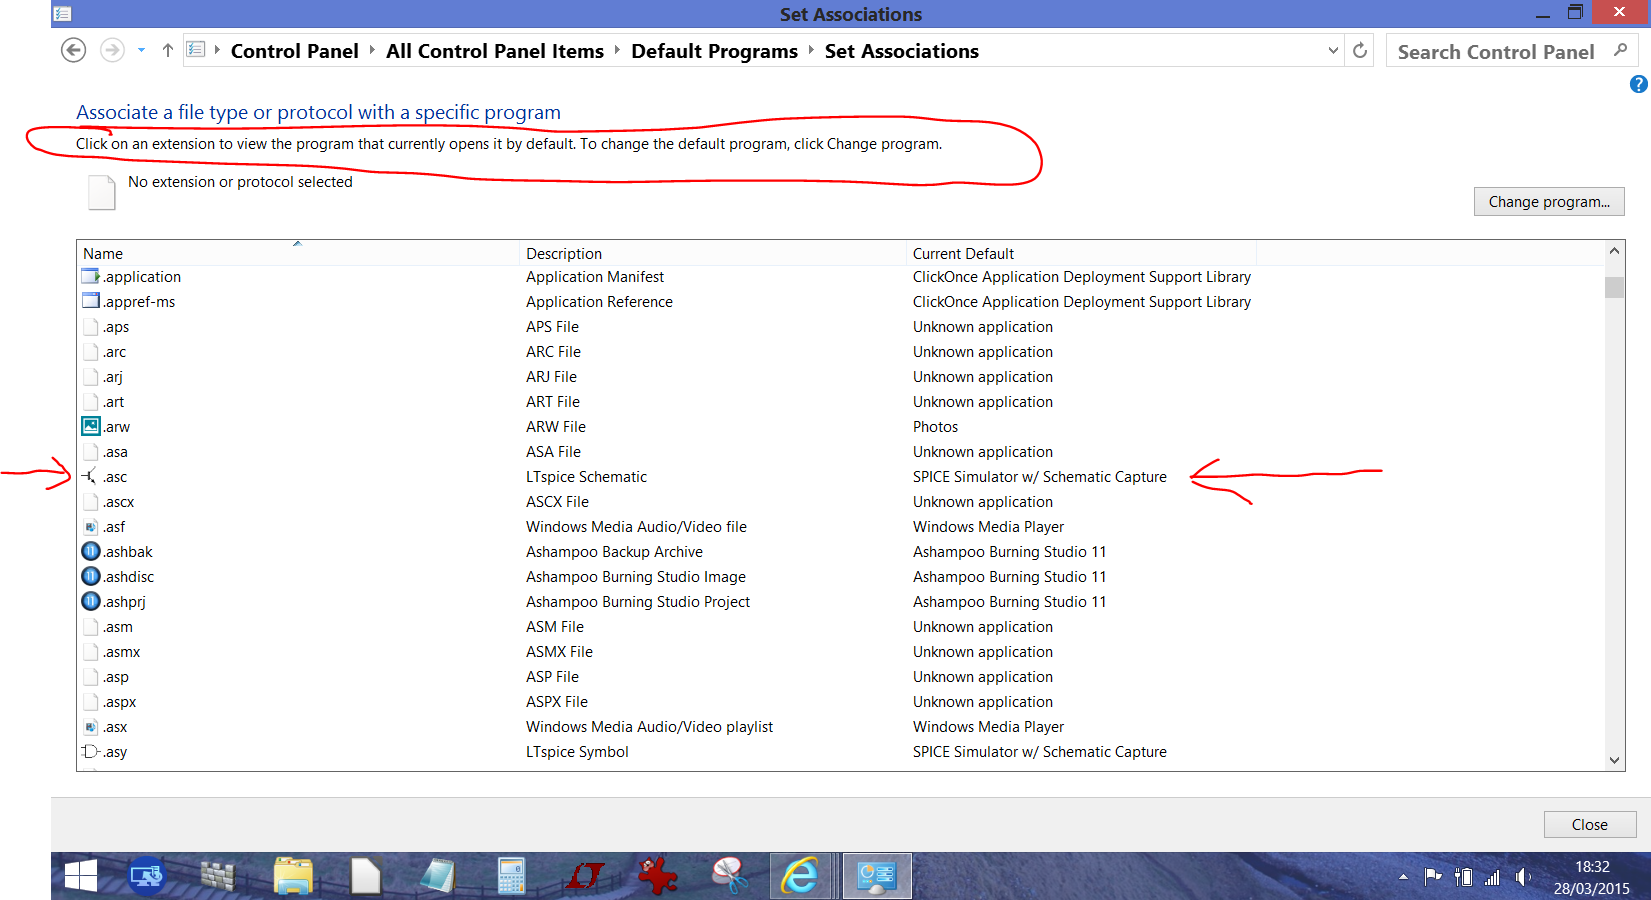
Task: Open Default Programs breadcrumb
Action: pyautogui.click(x=714, y=51)
